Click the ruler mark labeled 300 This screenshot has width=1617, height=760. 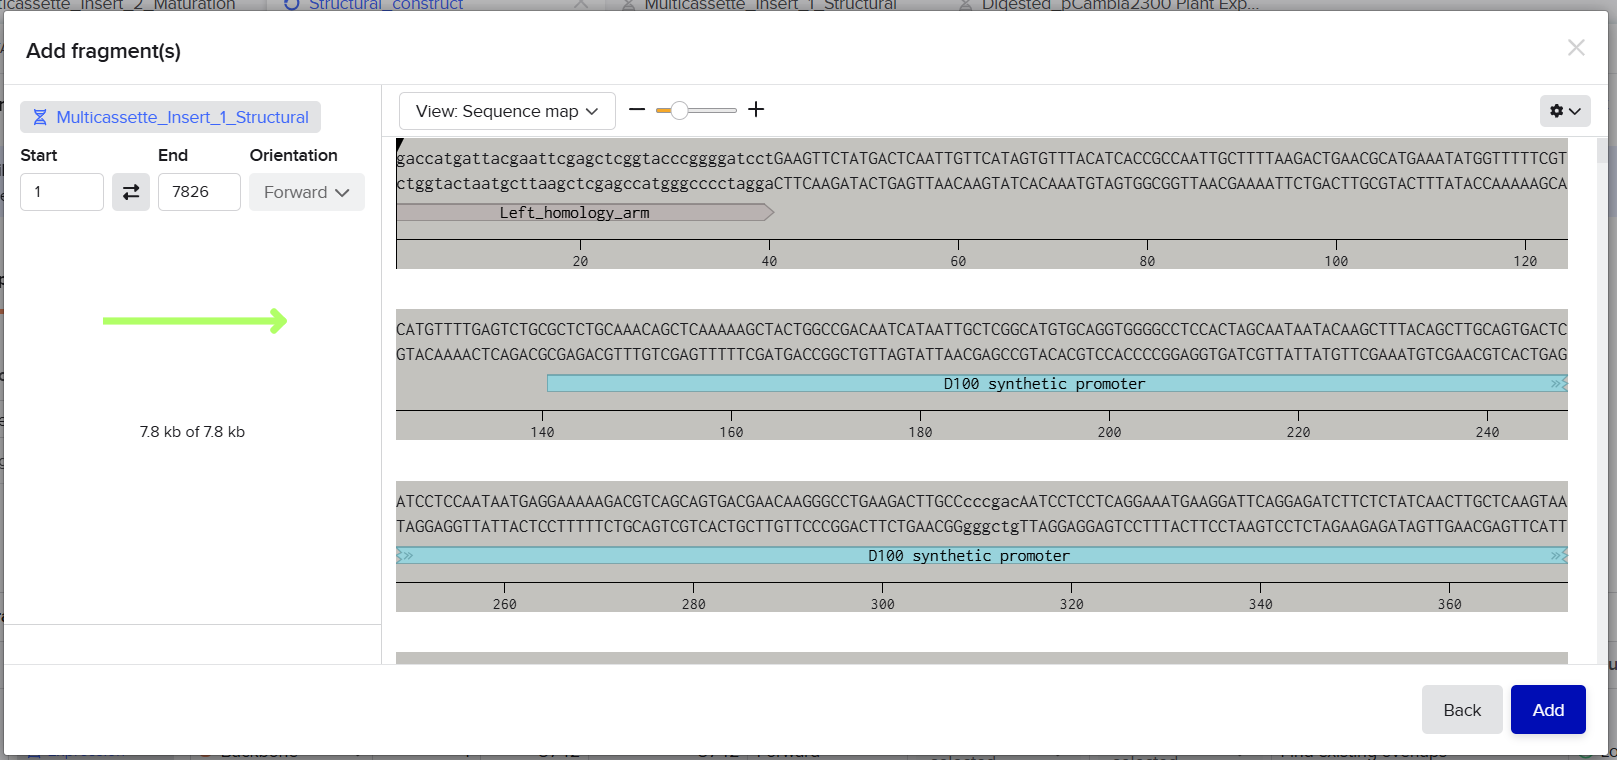pos(882,604)
